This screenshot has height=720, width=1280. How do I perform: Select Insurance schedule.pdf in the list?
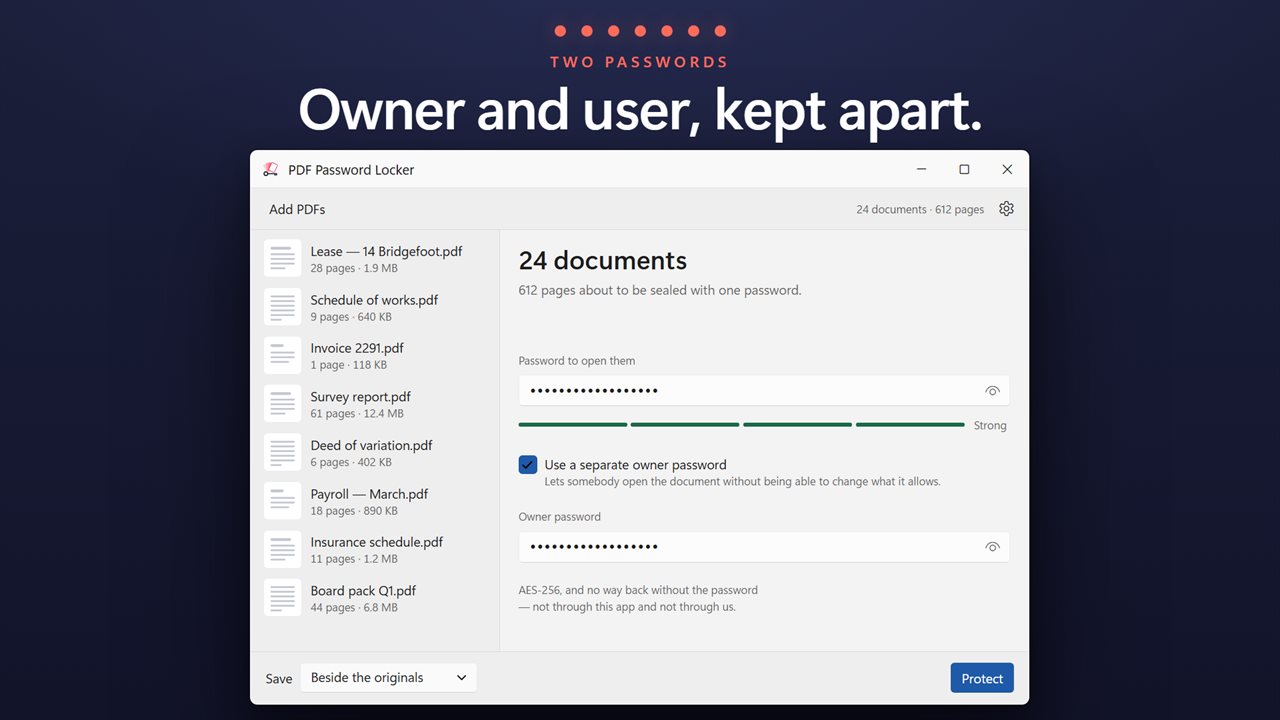[376, 542]
